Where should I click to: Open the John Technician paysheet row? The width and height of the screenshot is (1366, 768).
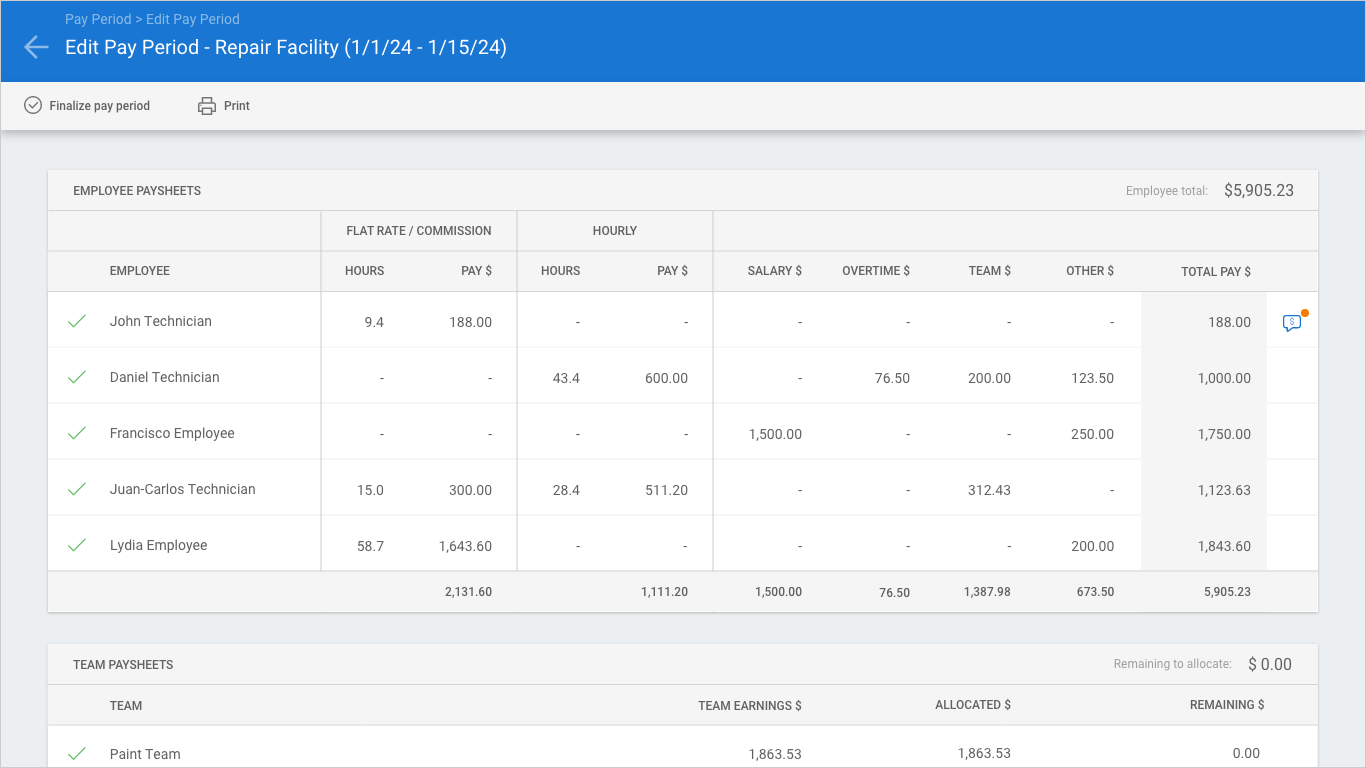pyautogui.click(x=161, y=321)
